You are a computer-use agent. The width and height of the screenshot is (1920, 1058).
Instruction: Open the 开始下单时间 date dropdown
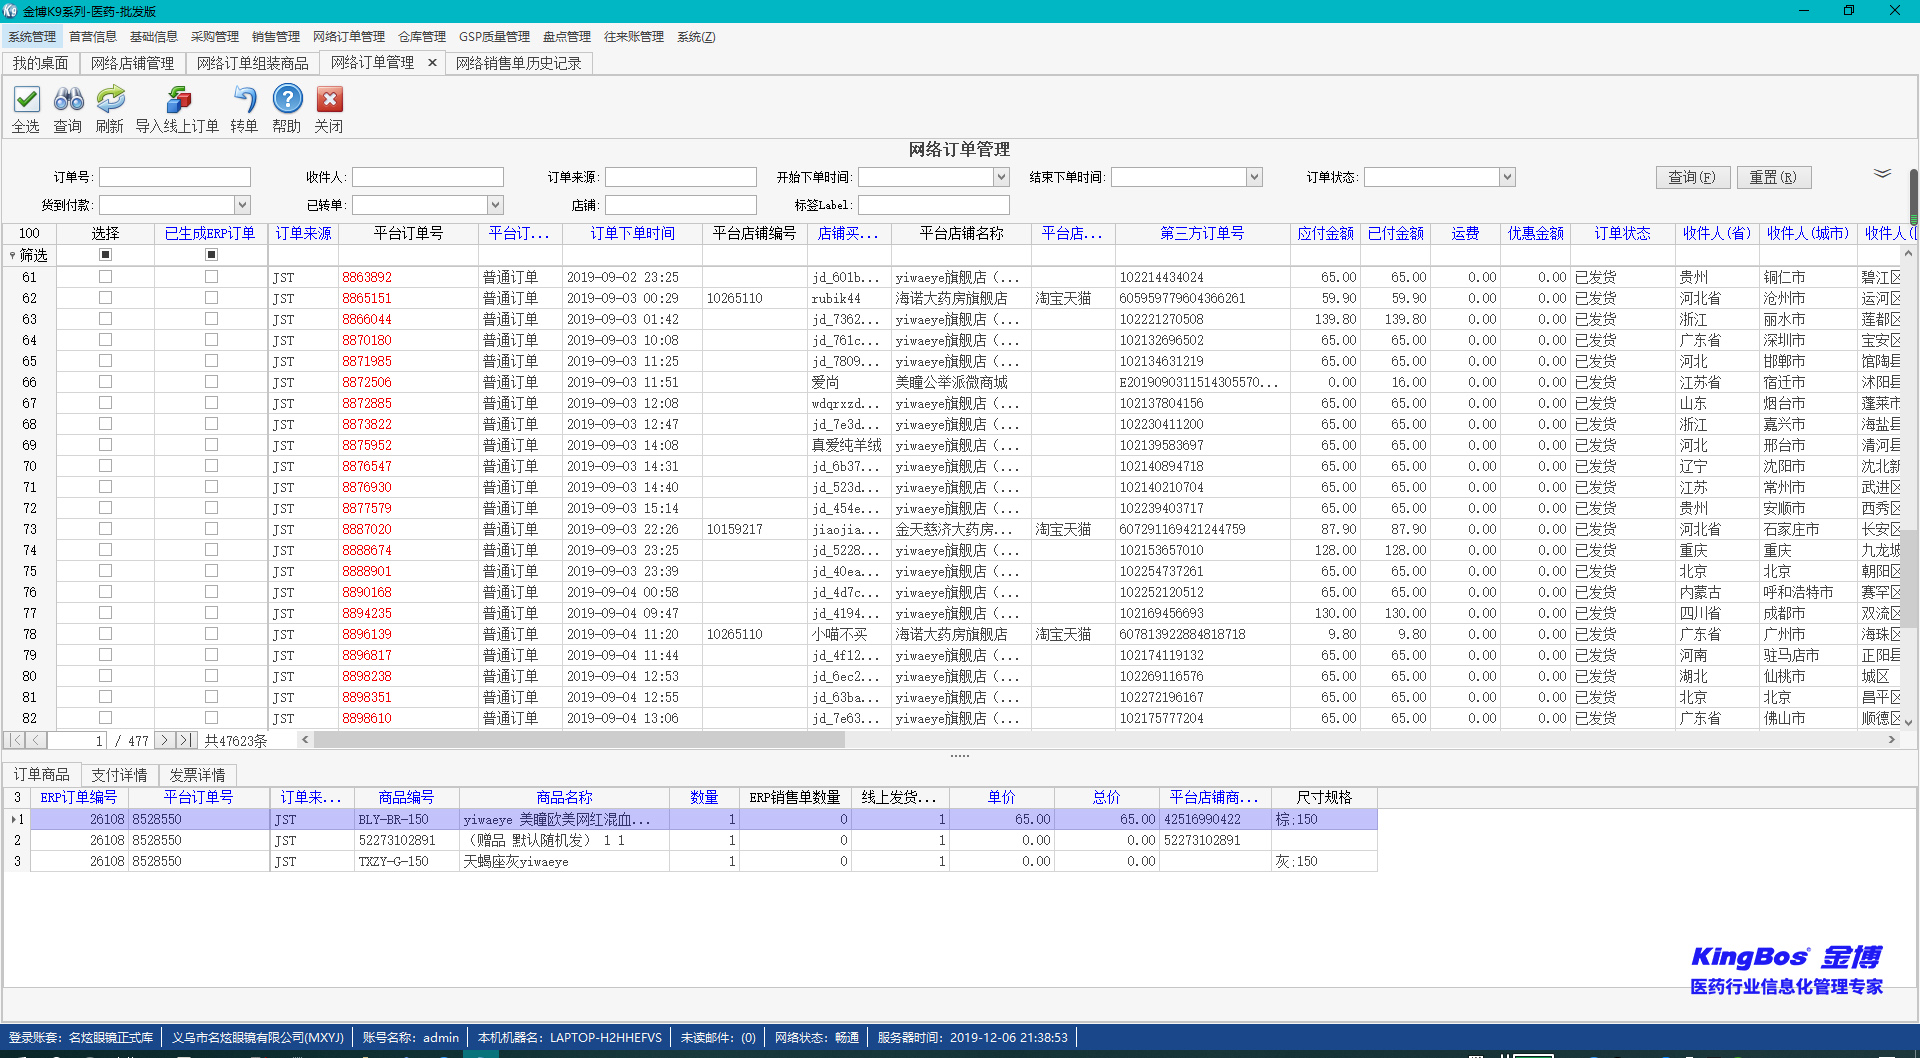[x=1001, y=177]
